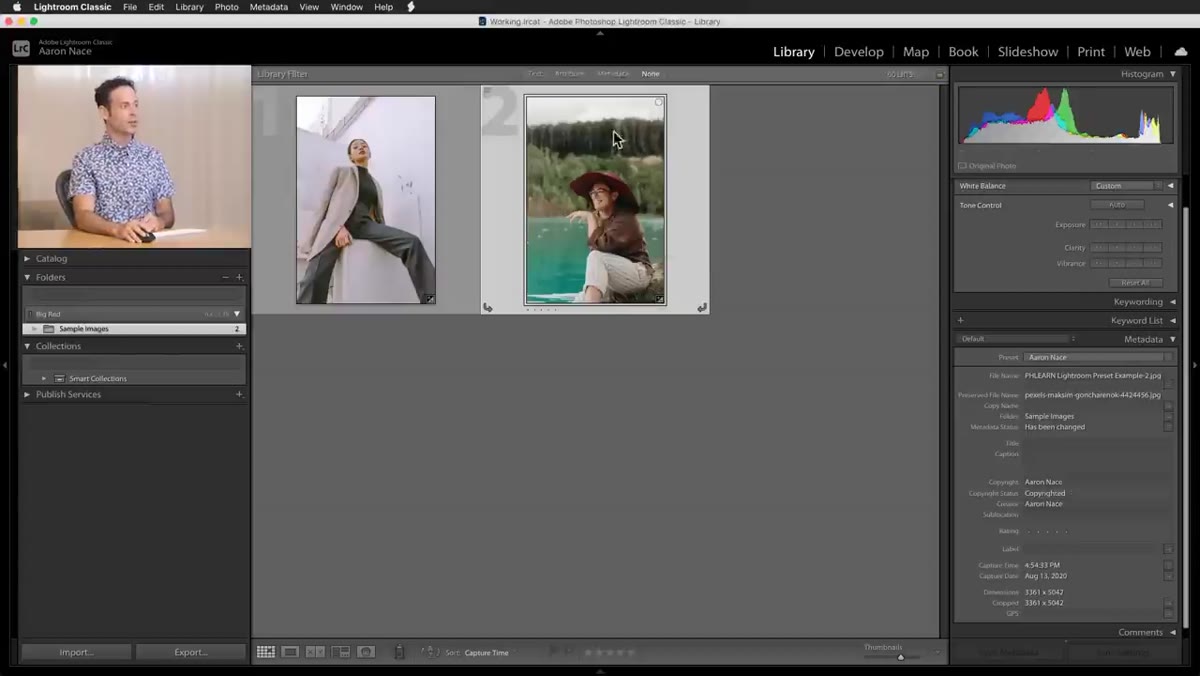This screenshot has width=1200, height=676.
Task: Open Compare view icon
Action: (x=315, y=652)
